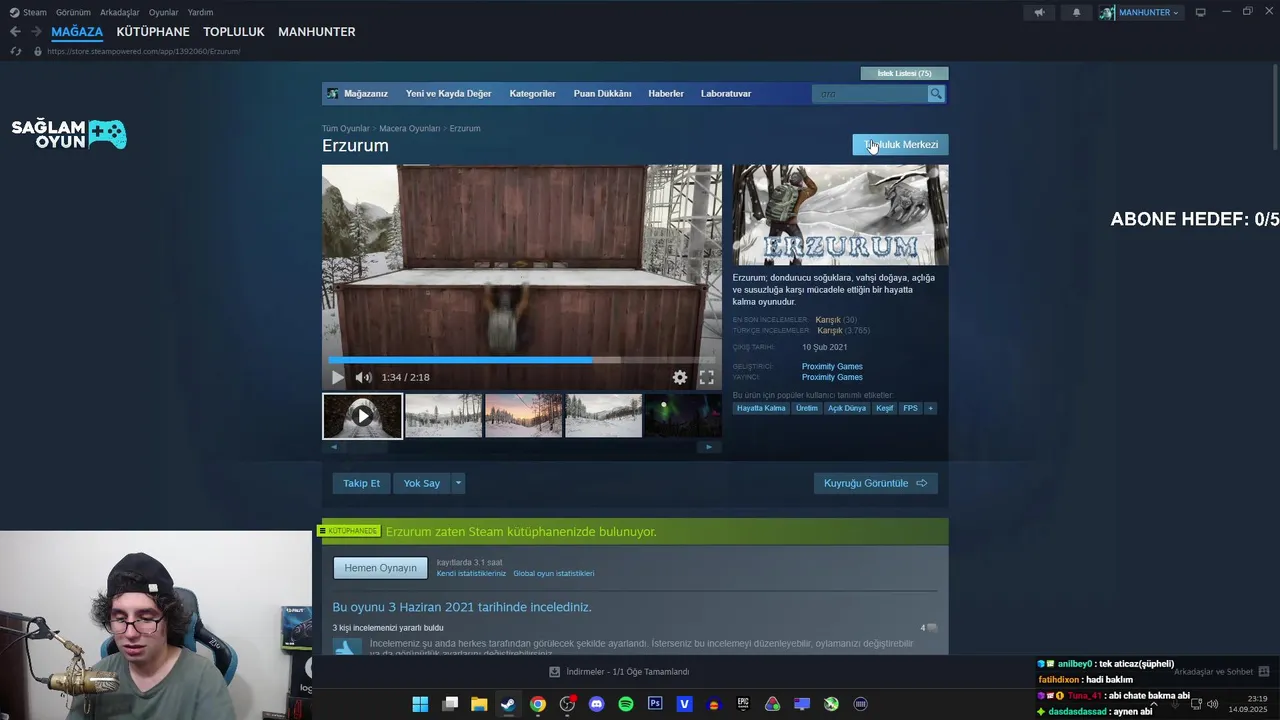Screen dimensions: 1280x720
Task: Open Yeni ve Kayda Değer menu
Action: click(448, 93)
